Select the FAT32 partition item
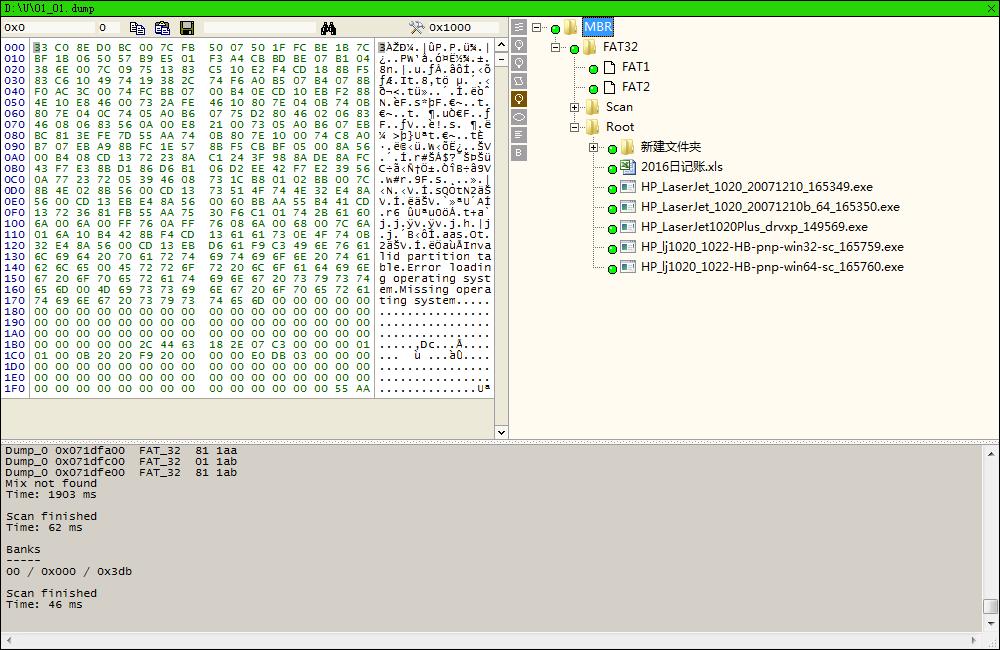 pyautogui.click(x=620, y=47)
